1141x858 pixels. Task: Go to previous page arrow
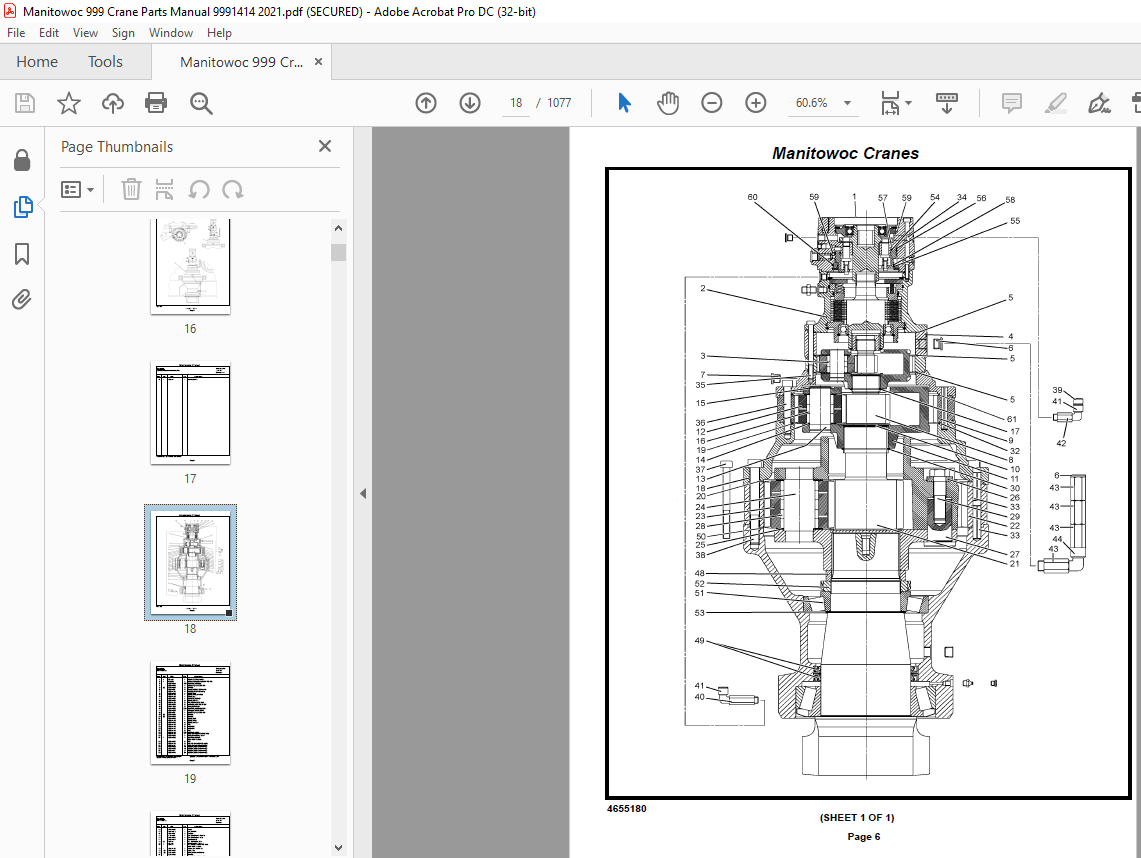tap(426, 103)
